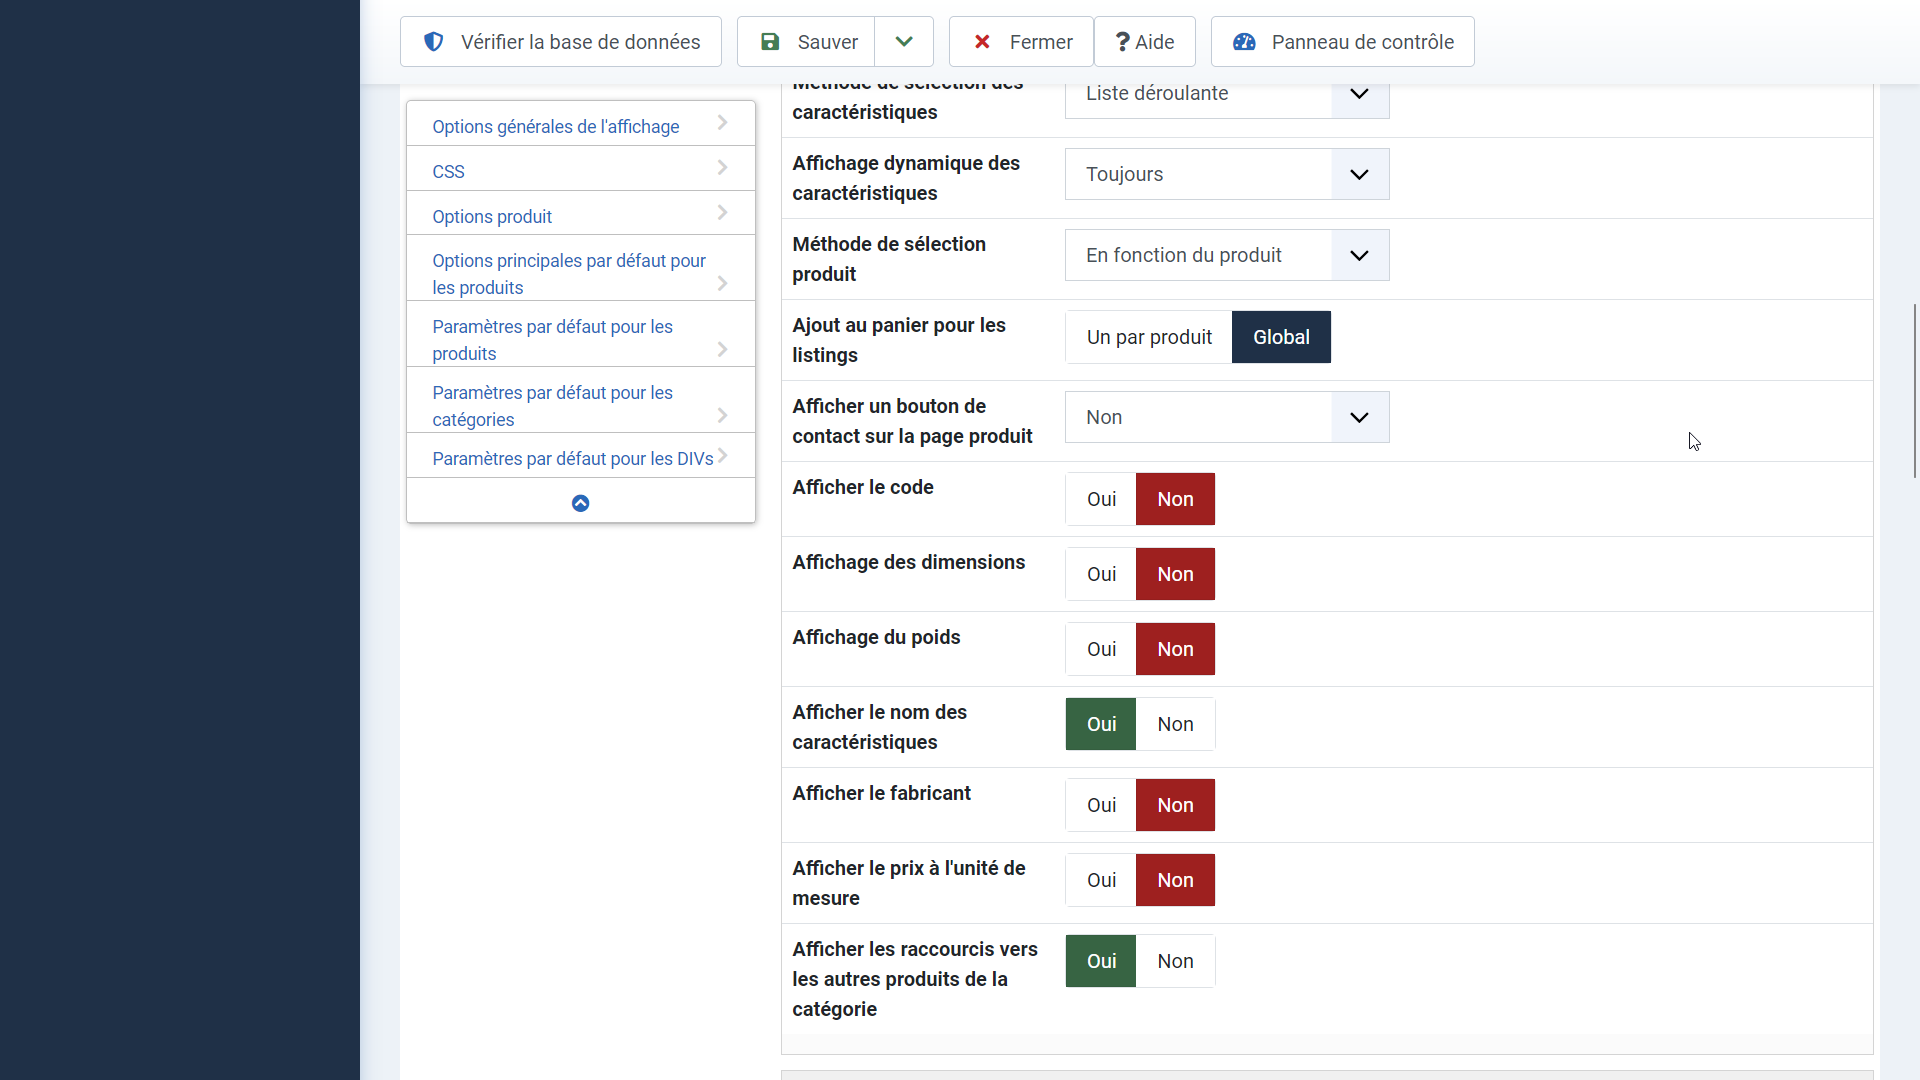The width and height of the screenshot is (1920, 1080).
Task: Click the question mark Aide icon
Action: [x=1122, y=42]
